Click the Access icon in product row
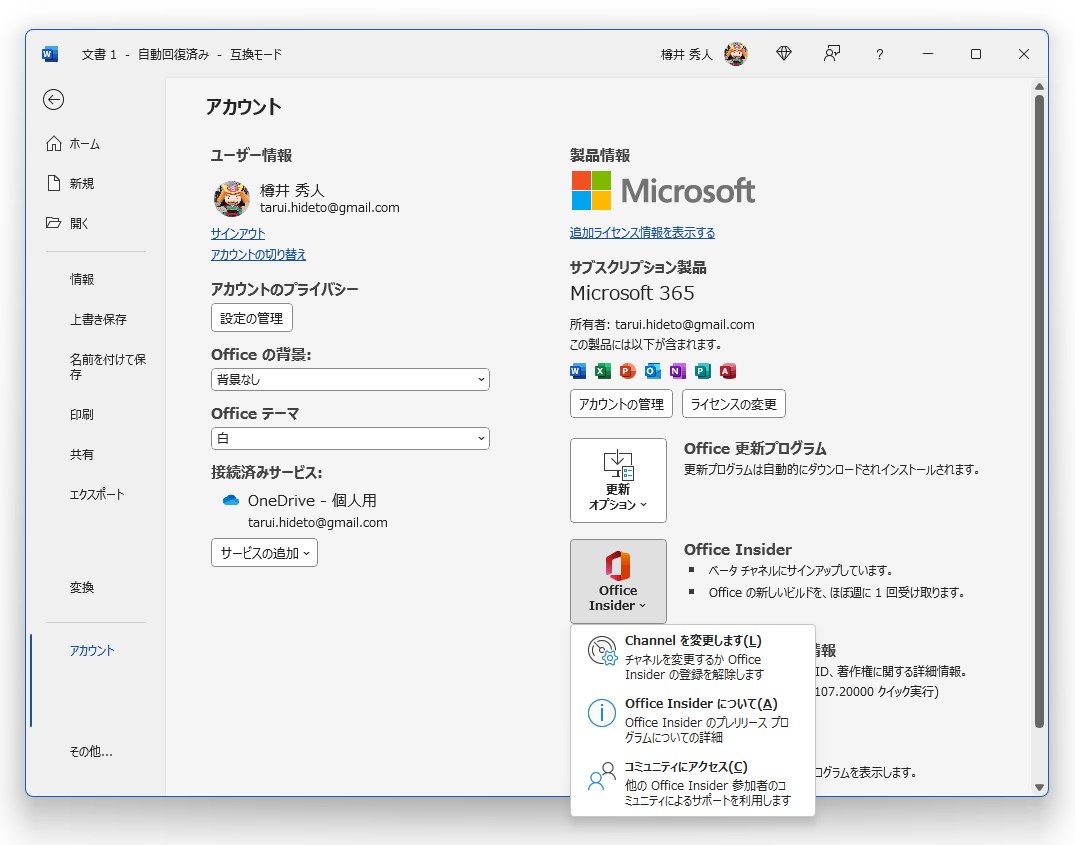 tap(727, 371)
